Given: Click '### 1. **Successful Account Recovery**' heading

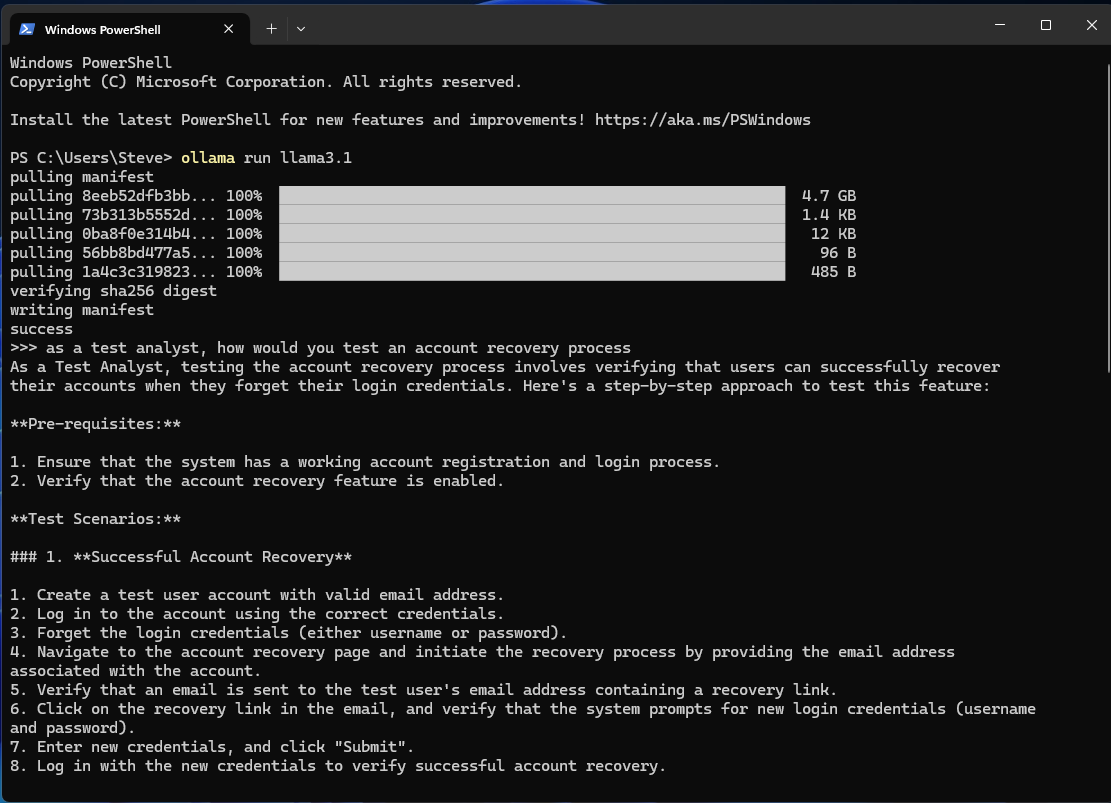Looking at the screenshot, I should tap(181, 557).
